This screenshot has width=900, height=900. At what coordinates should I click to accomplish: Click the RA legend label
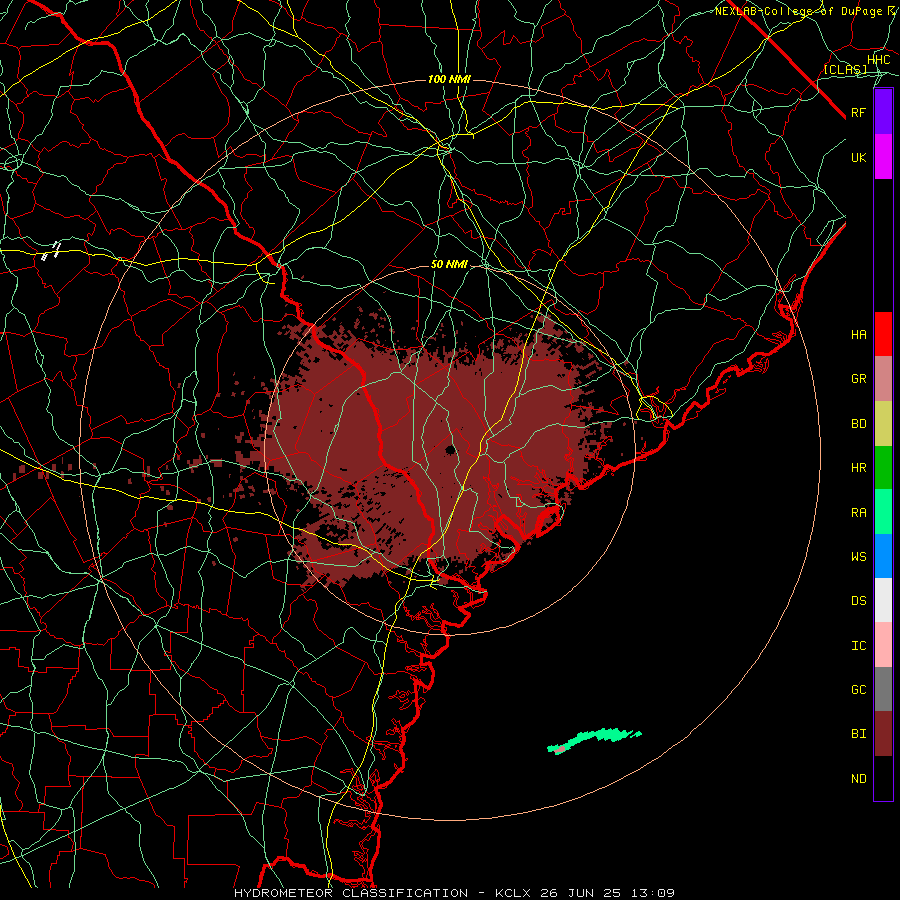click(859, 513)
